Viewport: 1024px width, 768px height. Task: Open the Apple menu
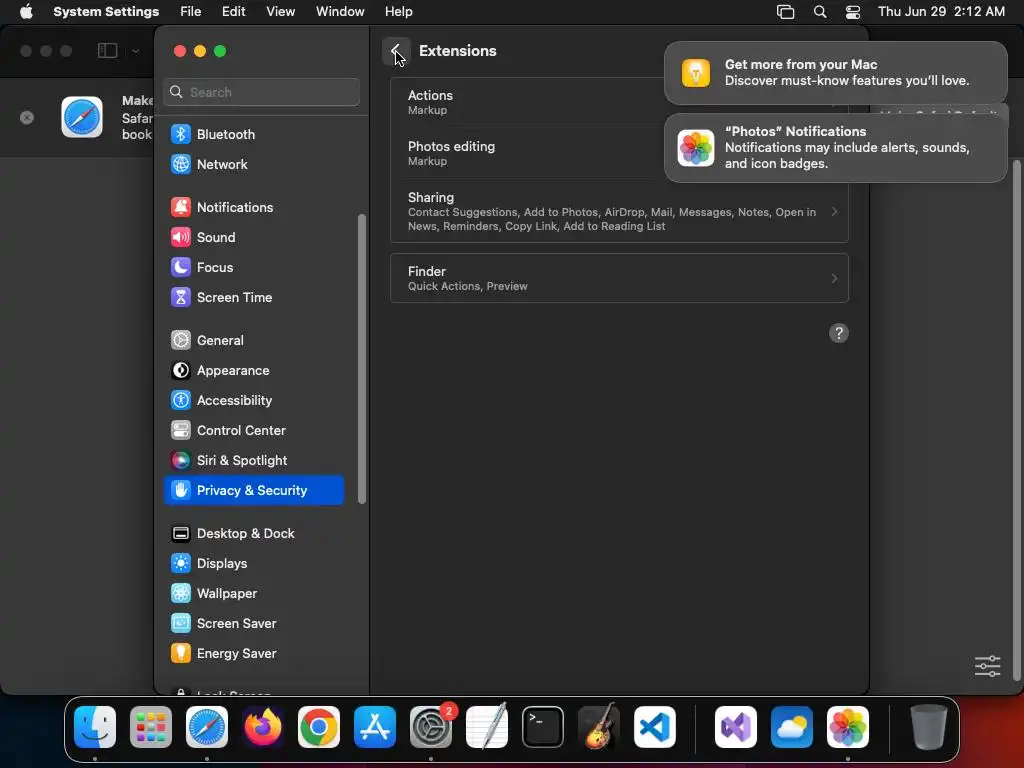coord(26,12)
